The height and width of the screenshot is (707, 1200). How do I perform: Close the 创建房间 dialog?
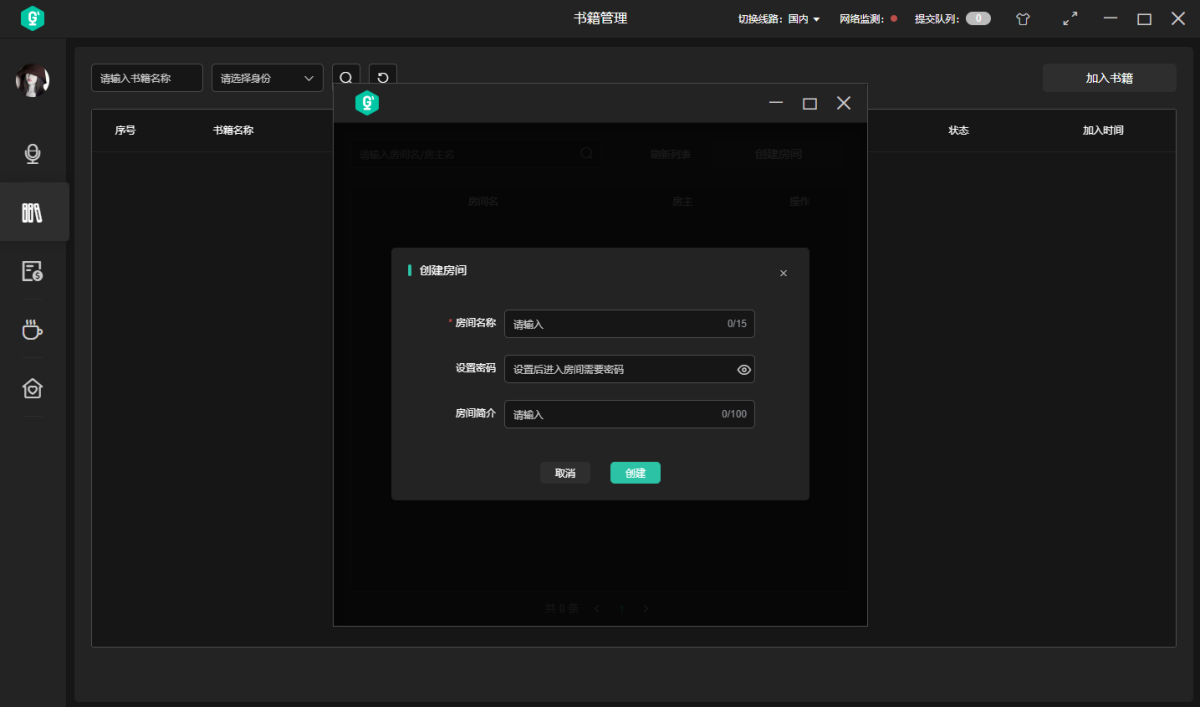783,273
